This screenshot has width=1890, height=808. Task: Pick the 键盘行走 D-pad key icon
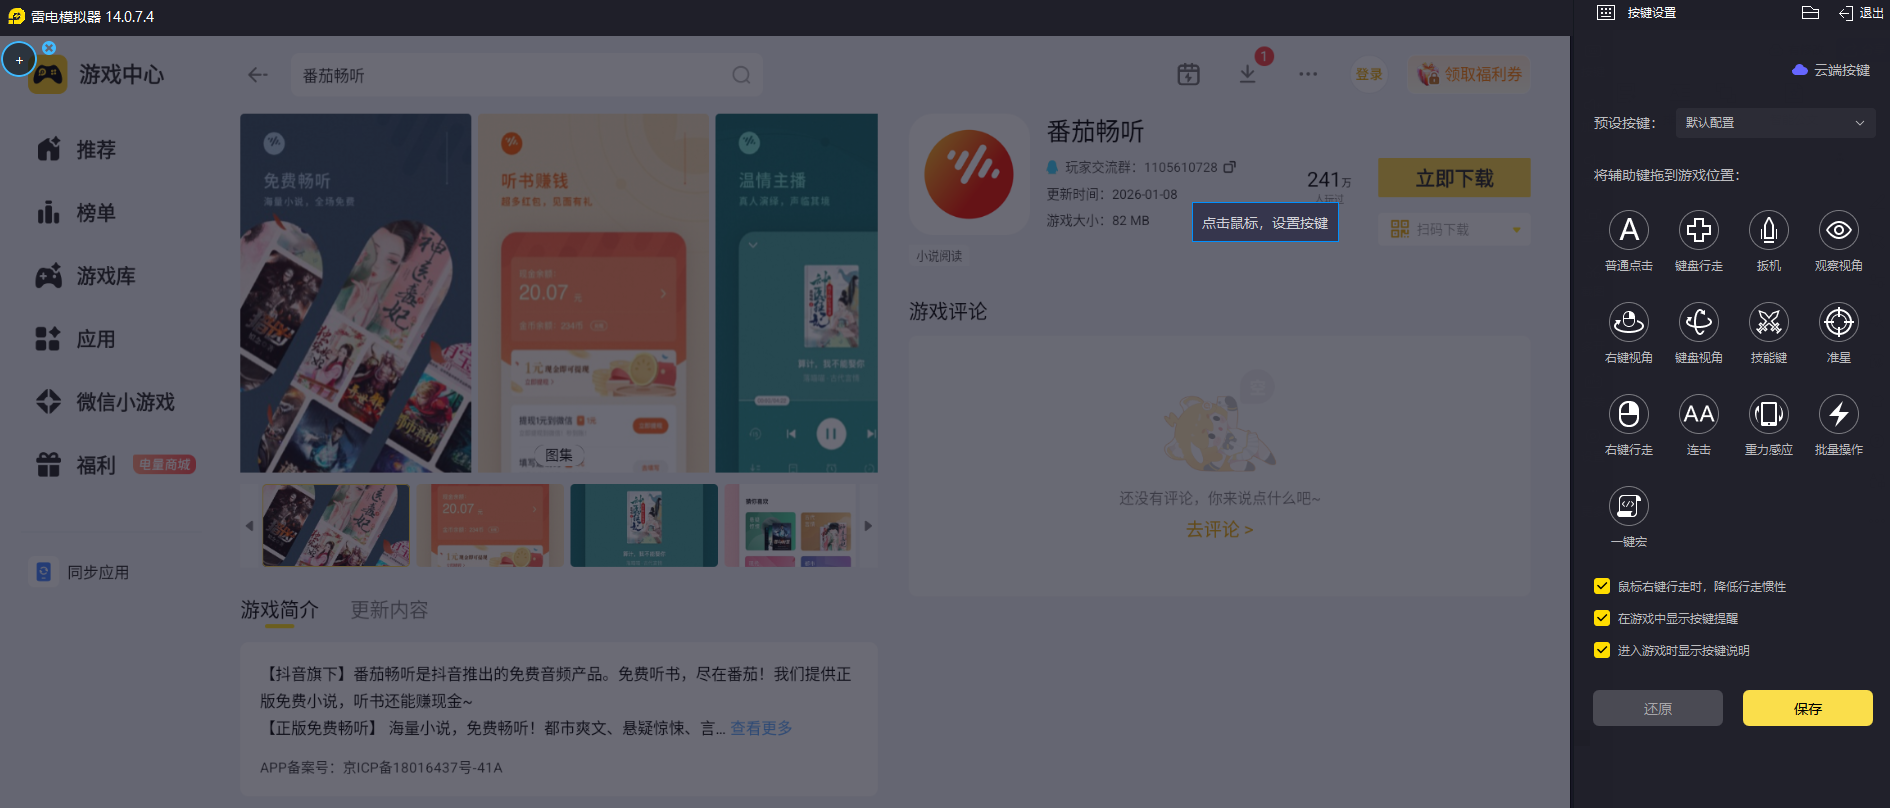pos(1699,230)
